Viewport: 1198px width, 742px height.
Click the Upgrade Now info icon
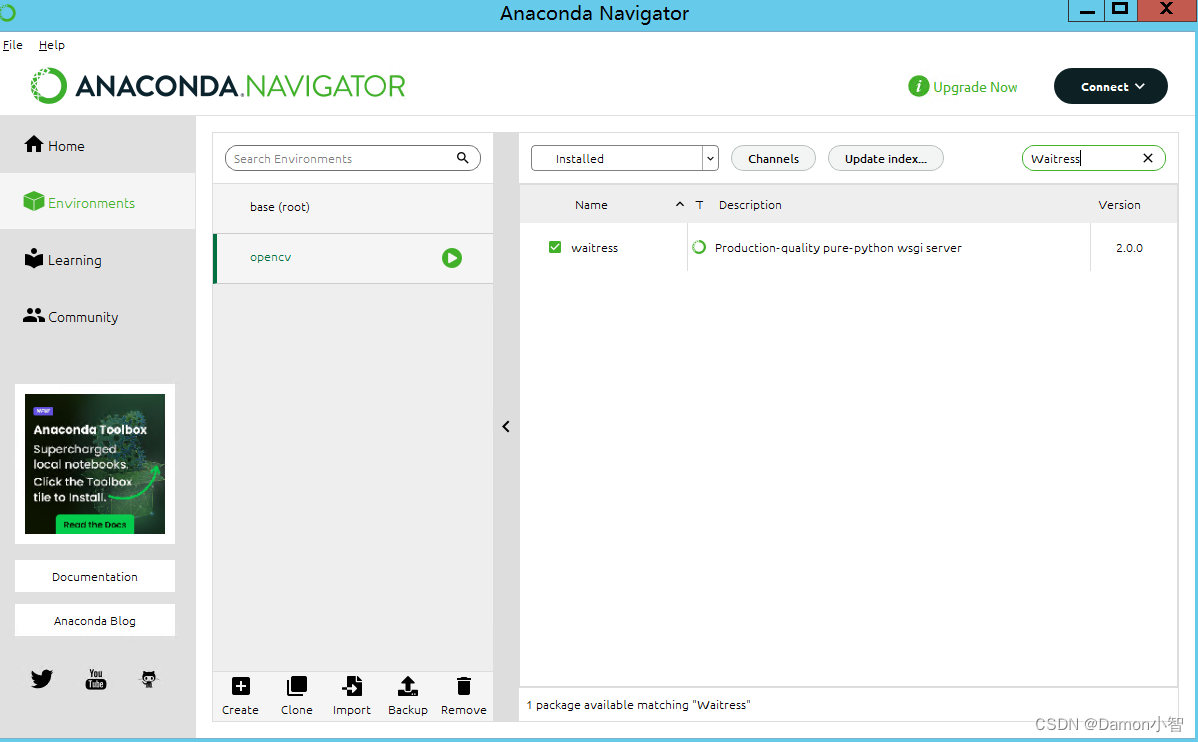point(918,86)
